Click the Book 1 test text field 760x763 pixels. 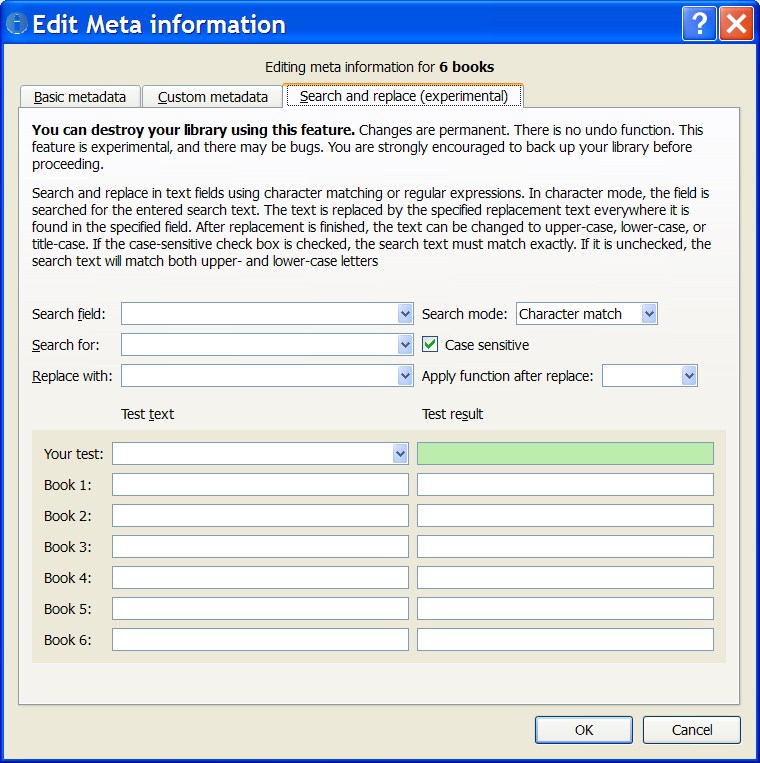tap(260, 485)
